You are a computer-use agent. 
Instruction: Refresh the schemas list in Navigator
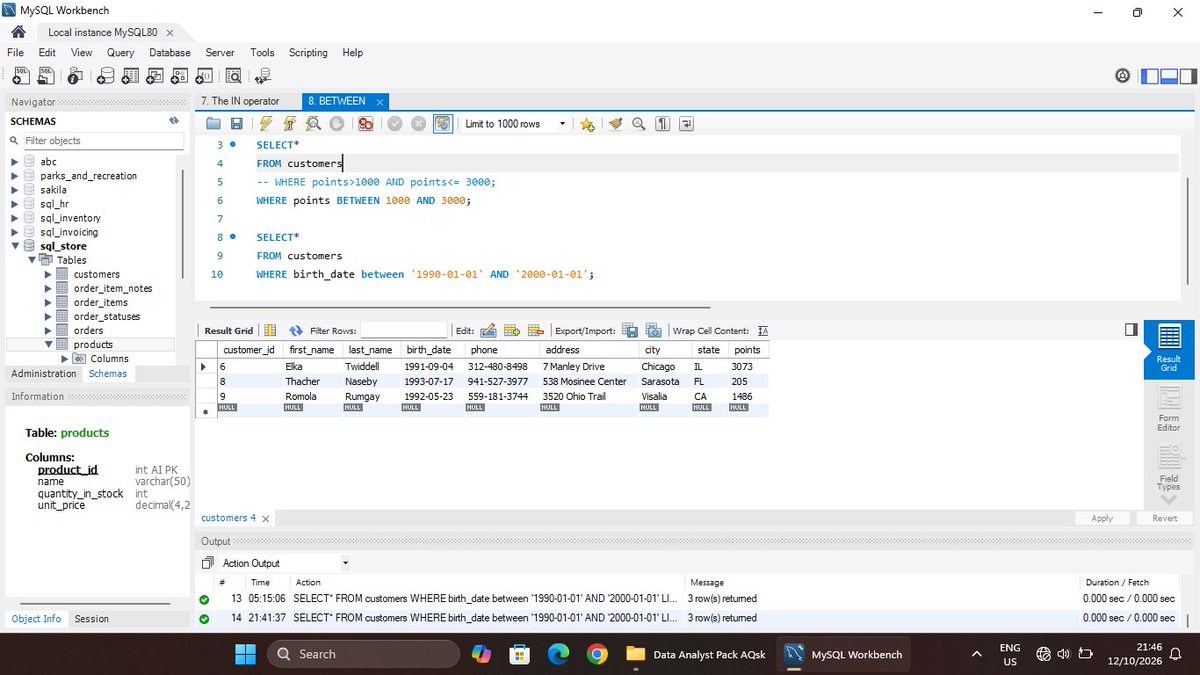(x=174, y=121)
